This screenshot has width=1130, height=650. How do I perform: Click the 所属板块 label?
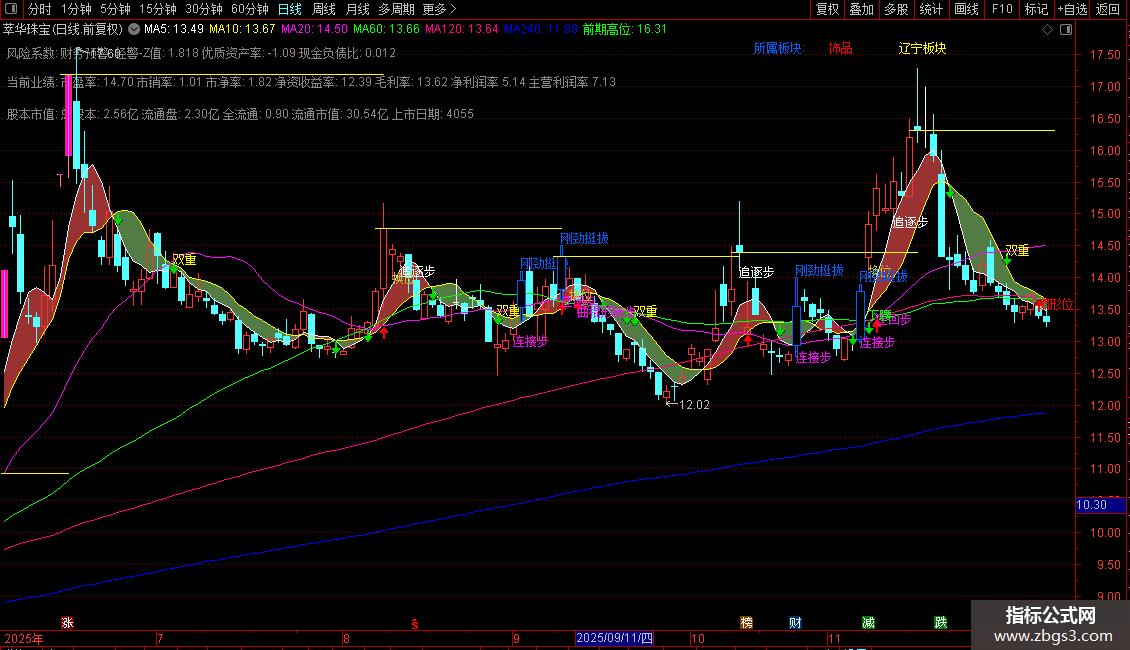pyautogui.click(x=778, y=48)
